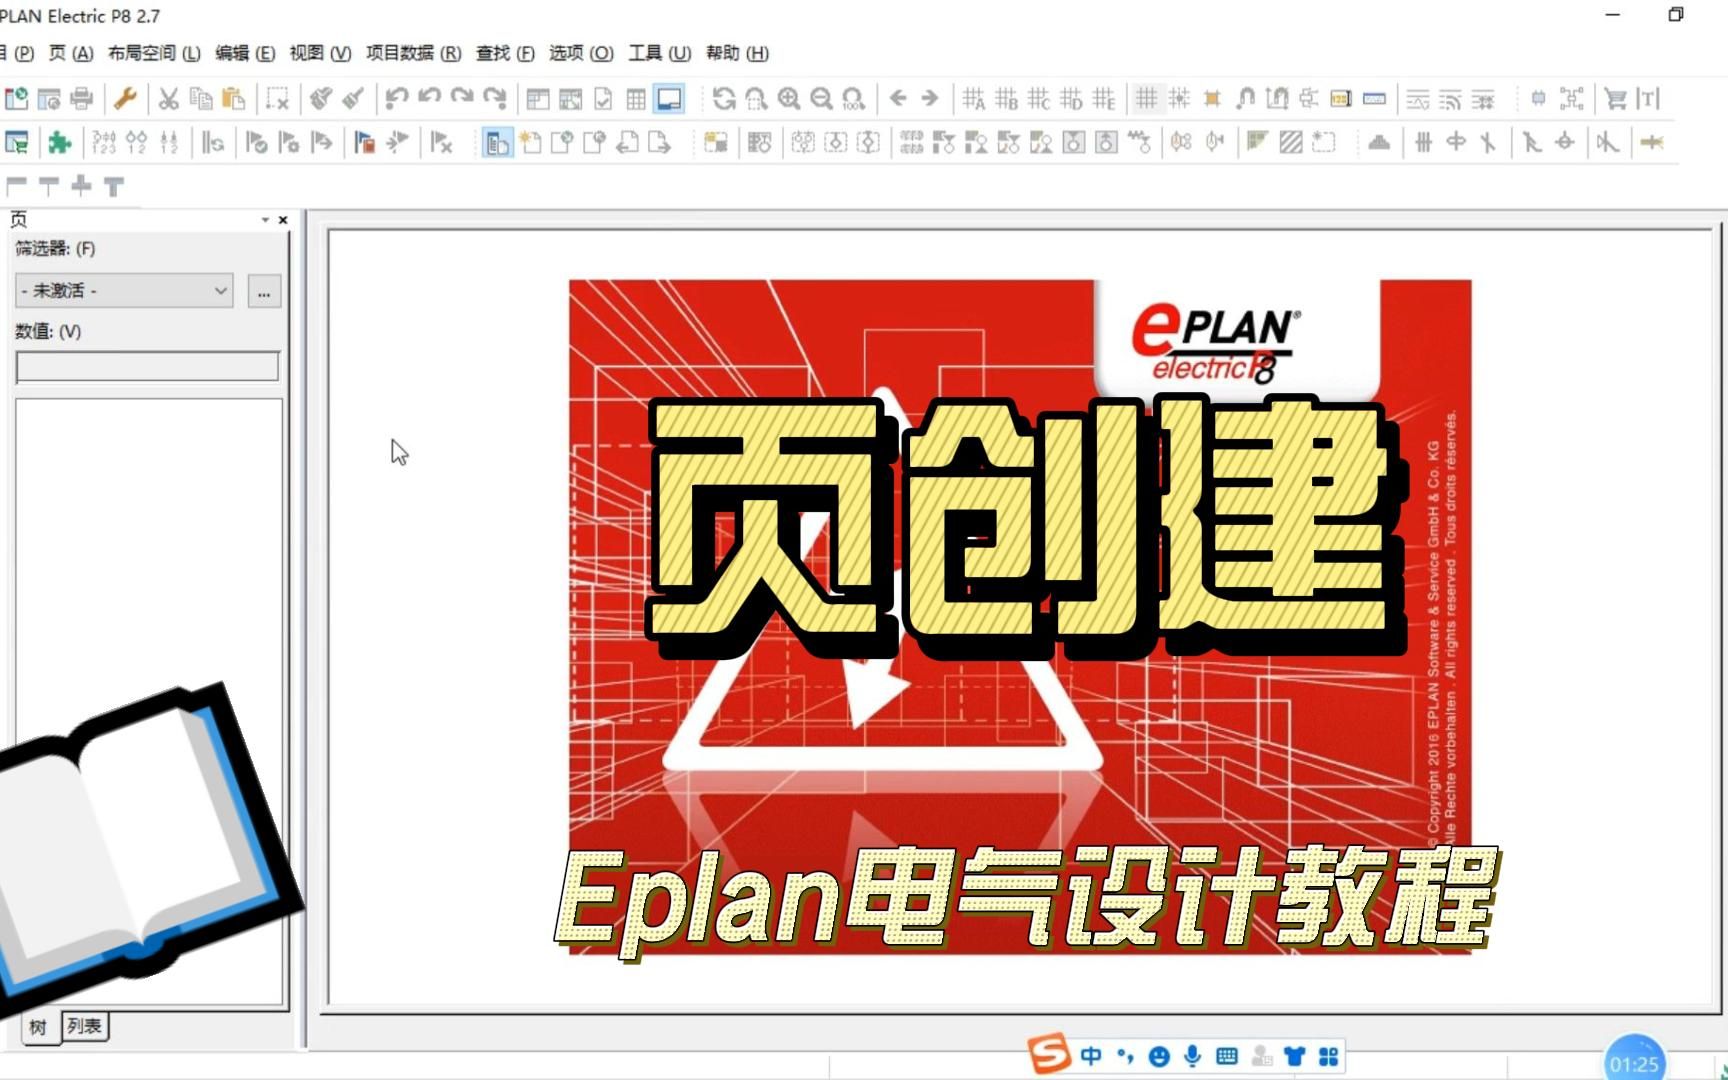Toggle the graphical preview window button
Screen dimensions: 1728x1080
pos(669,98)
